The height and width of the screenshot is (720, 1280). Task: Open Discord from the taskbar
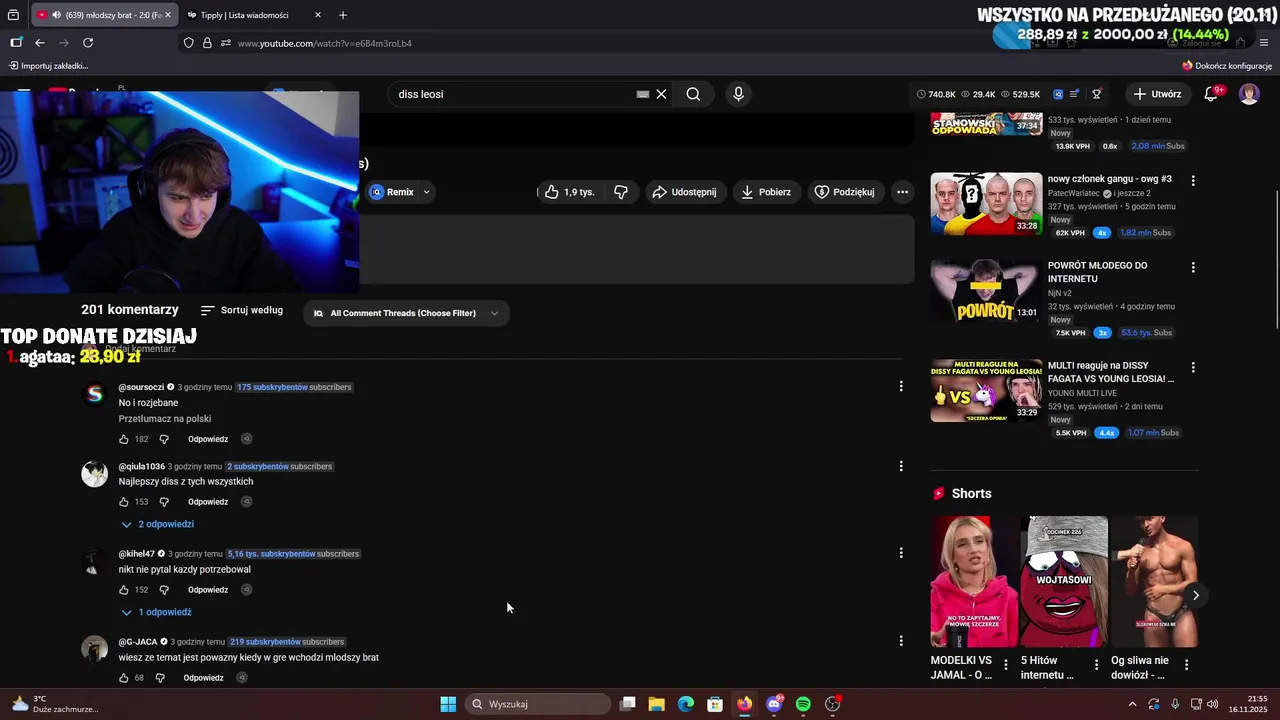(x=774, y=704)
